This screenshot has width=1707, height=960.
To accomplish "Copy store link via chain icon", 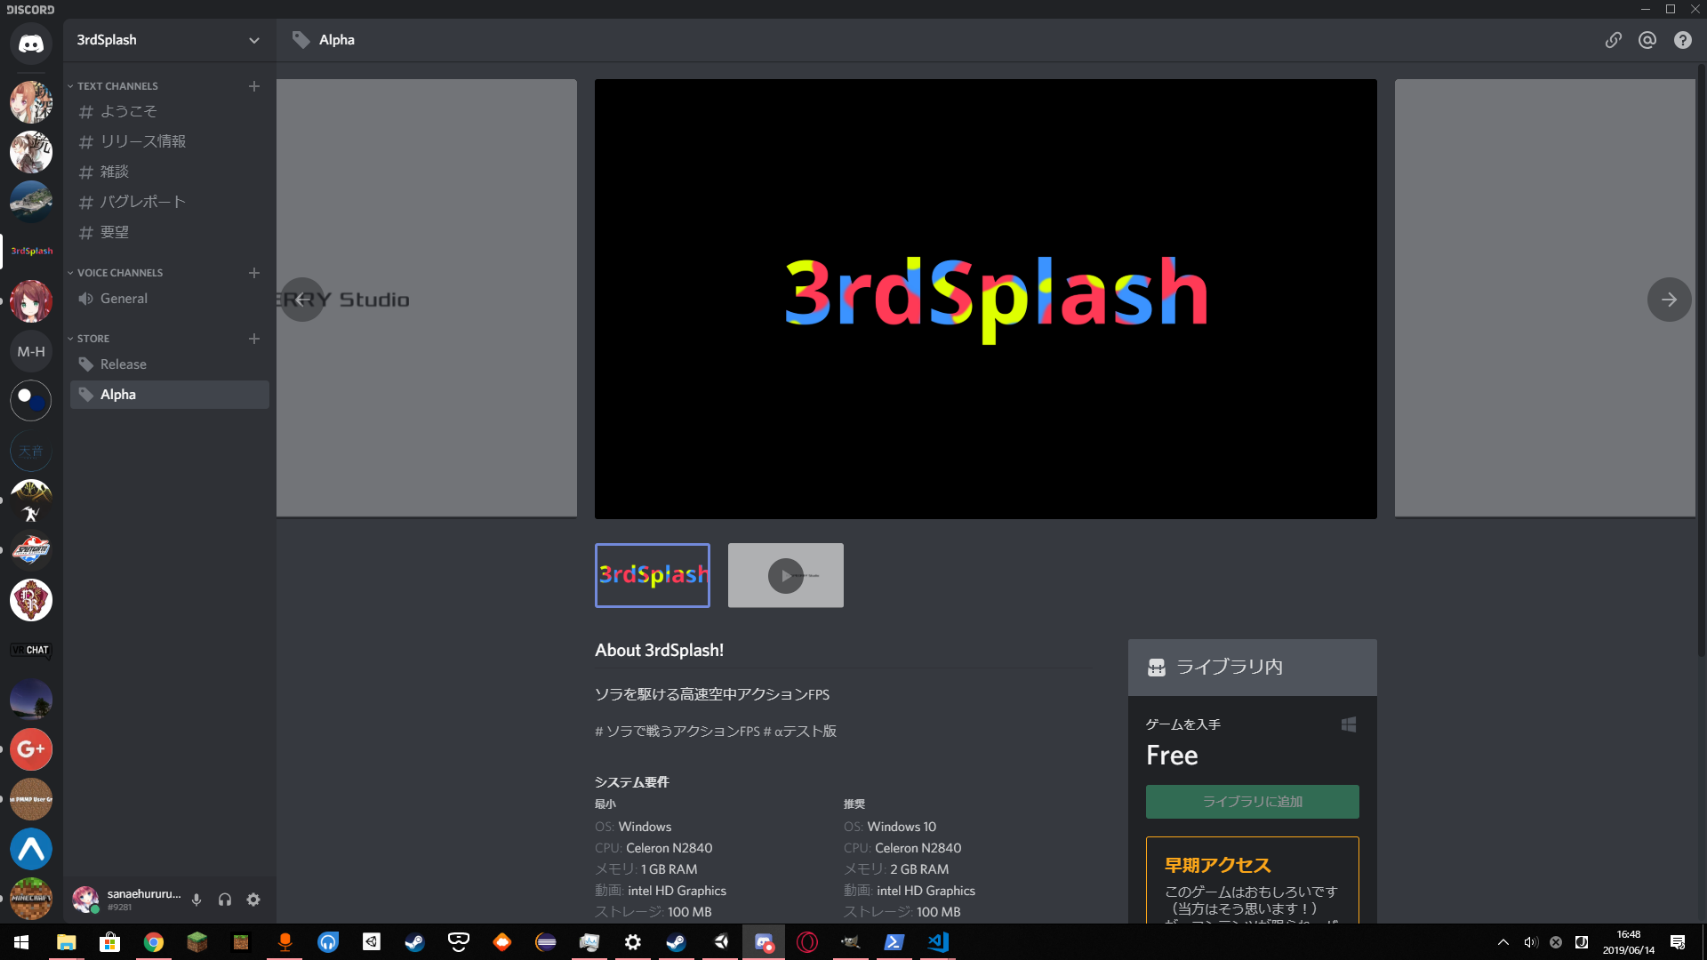I will tap(1613, 40).
